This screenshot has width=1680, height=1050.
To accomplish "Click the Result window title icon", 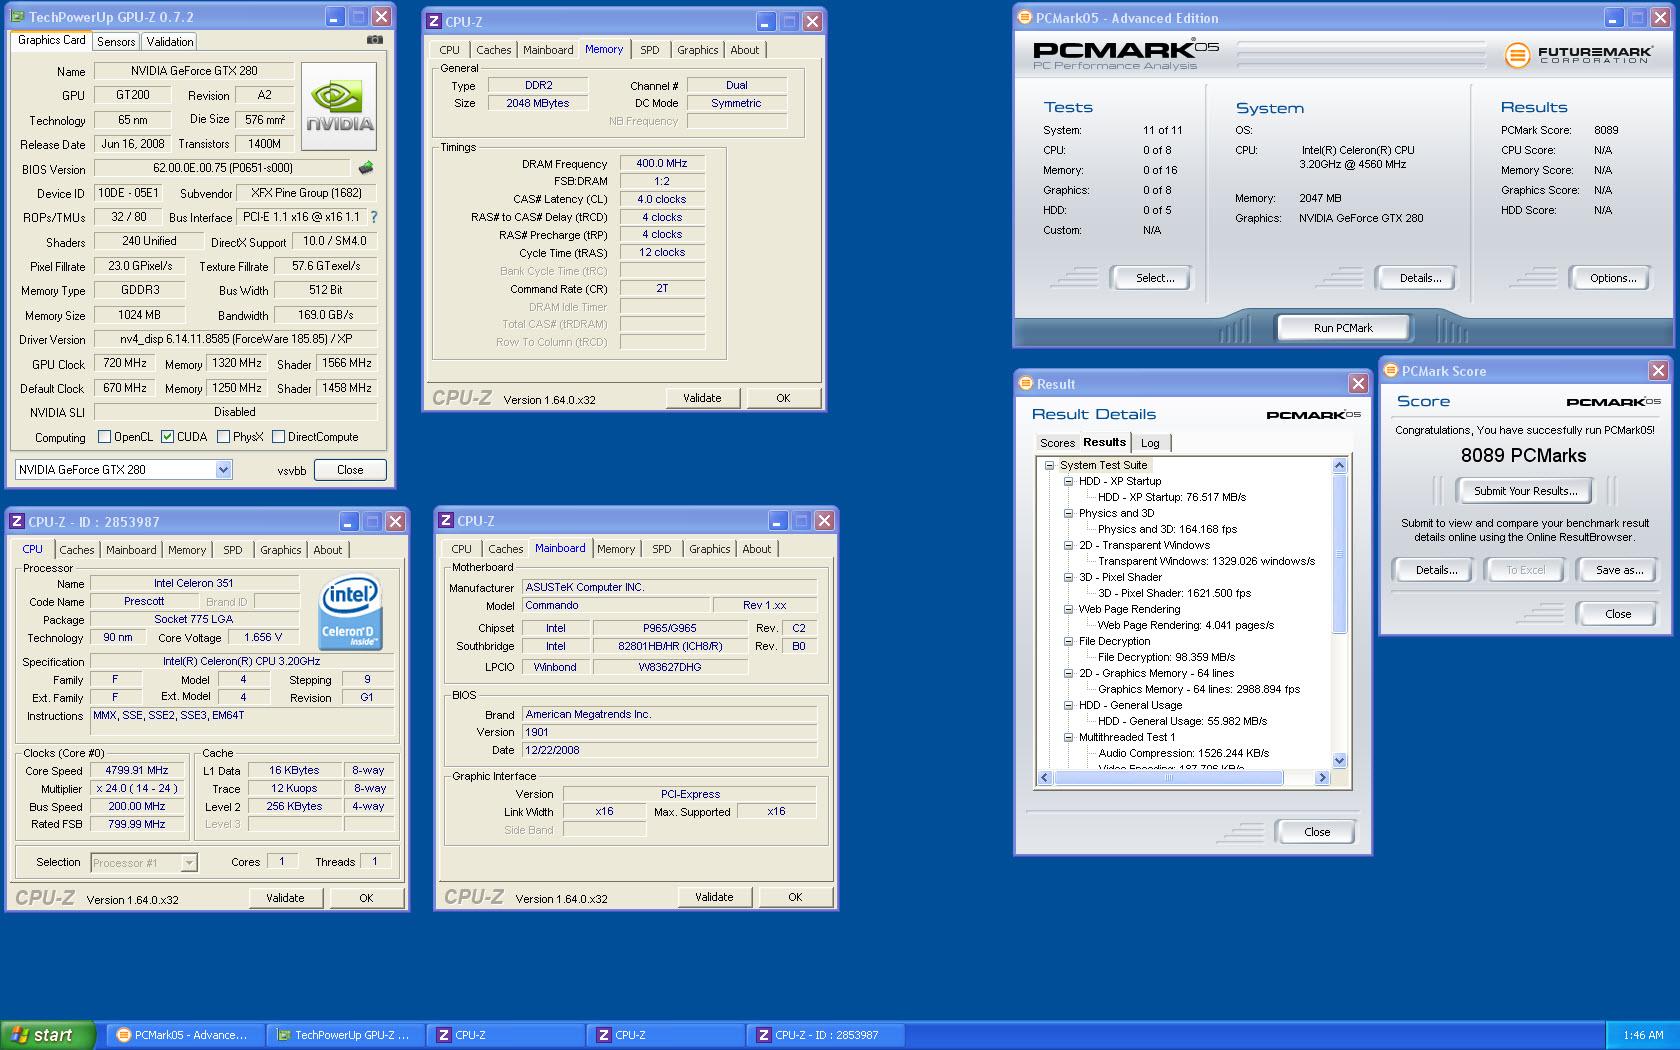I will 1025,383.
